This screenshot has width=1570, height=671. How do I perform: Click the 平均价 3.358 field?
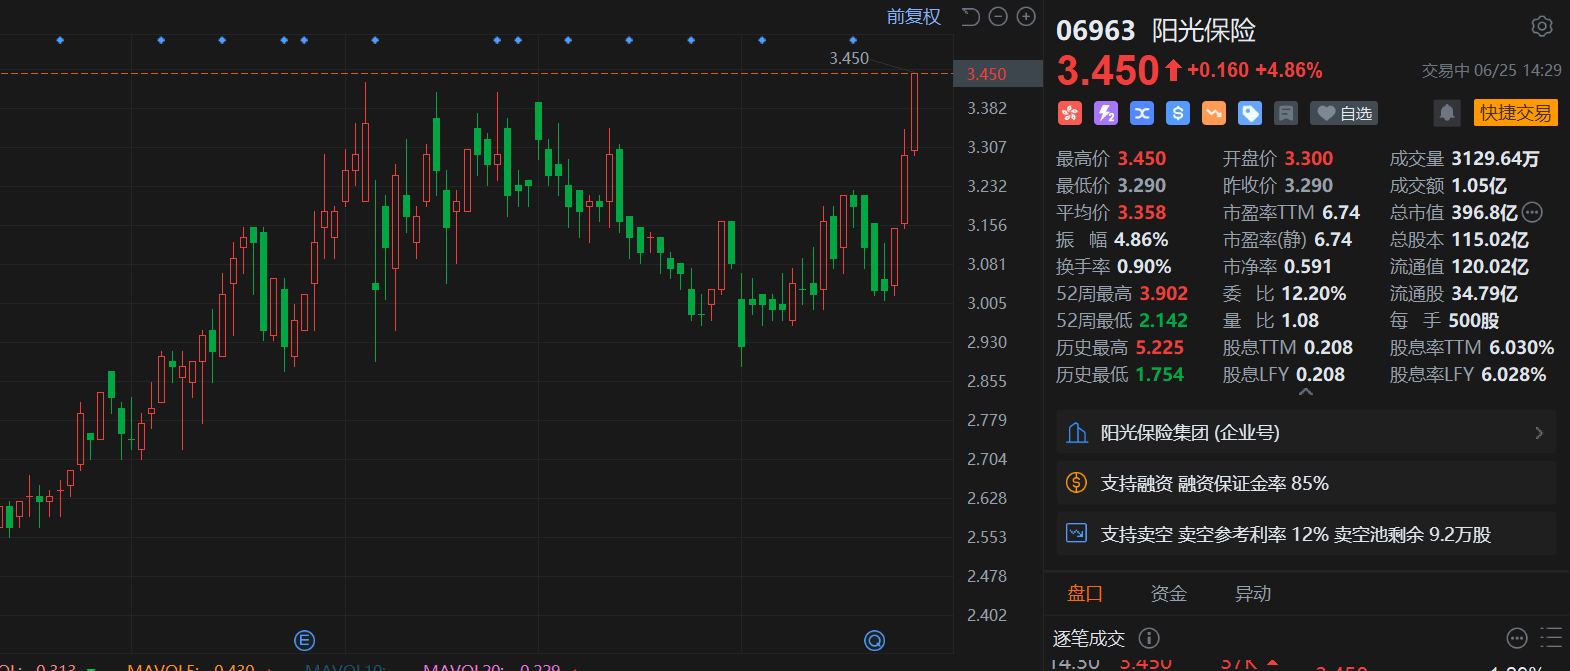click(x=1111, y=212)
